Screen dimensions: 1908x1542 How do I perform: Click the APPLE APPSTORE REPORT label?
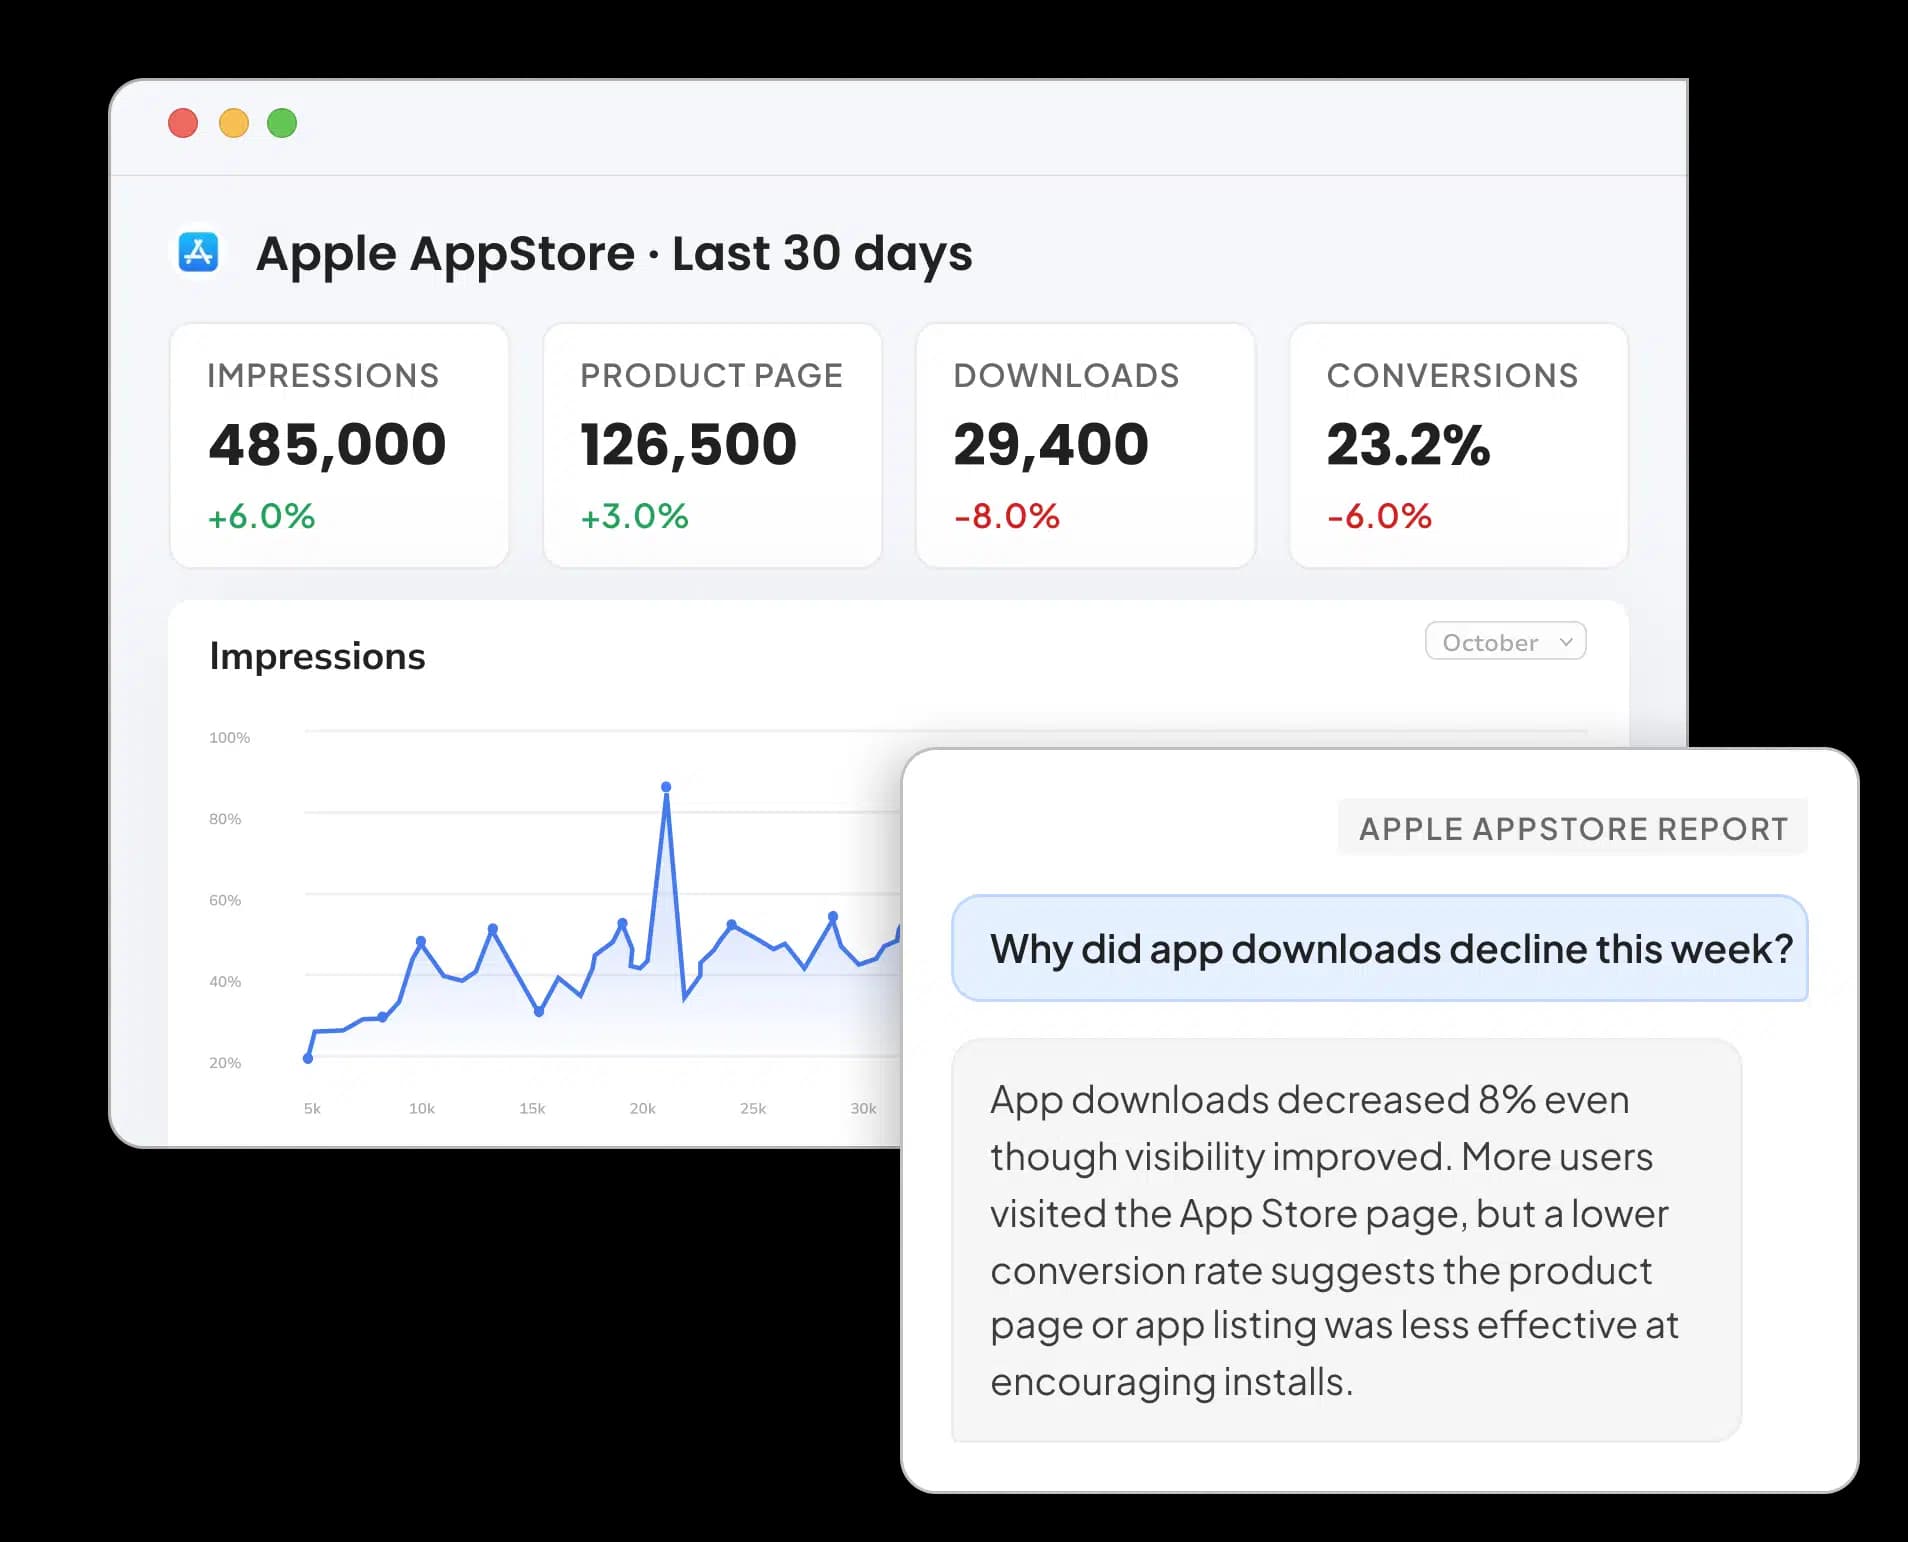1573,828
